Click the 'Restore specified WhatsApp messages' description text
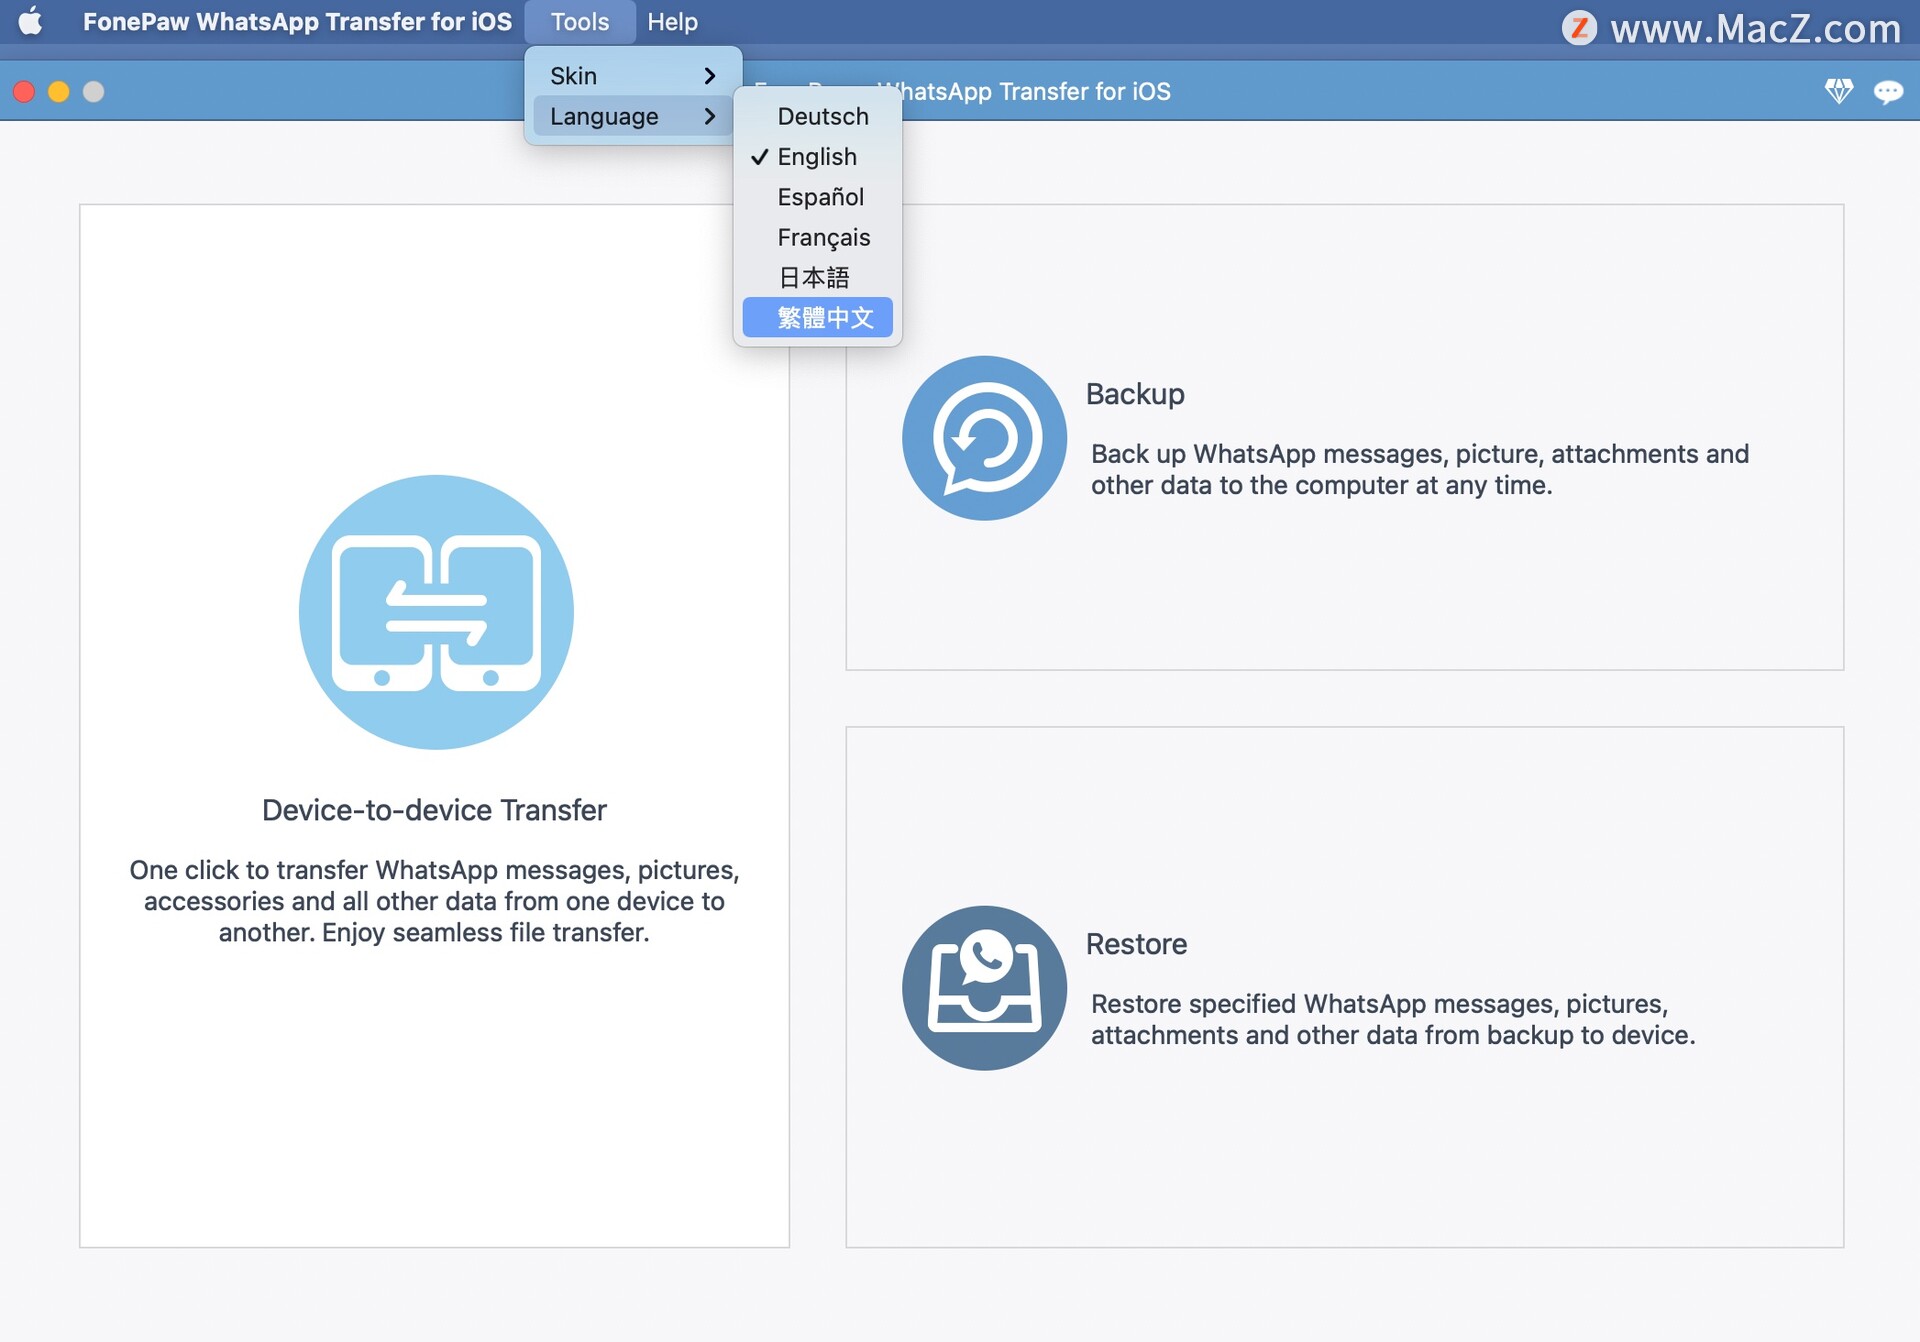Image resolution: width=1920 pixels, height=1342 pixels. (1393, 1019)
